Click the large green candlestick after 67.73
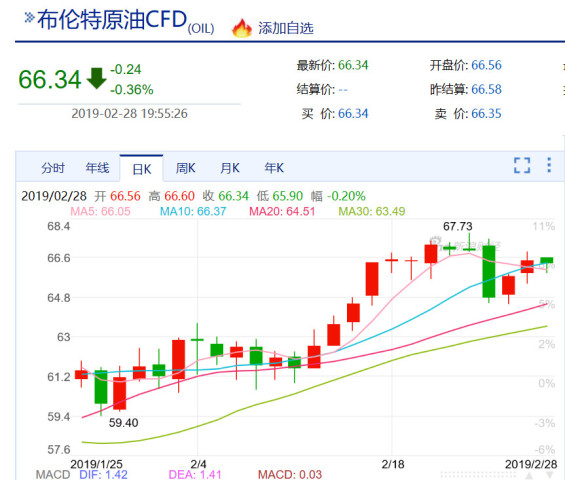This screenshot has height=480, width=565. tap(489, 271)
